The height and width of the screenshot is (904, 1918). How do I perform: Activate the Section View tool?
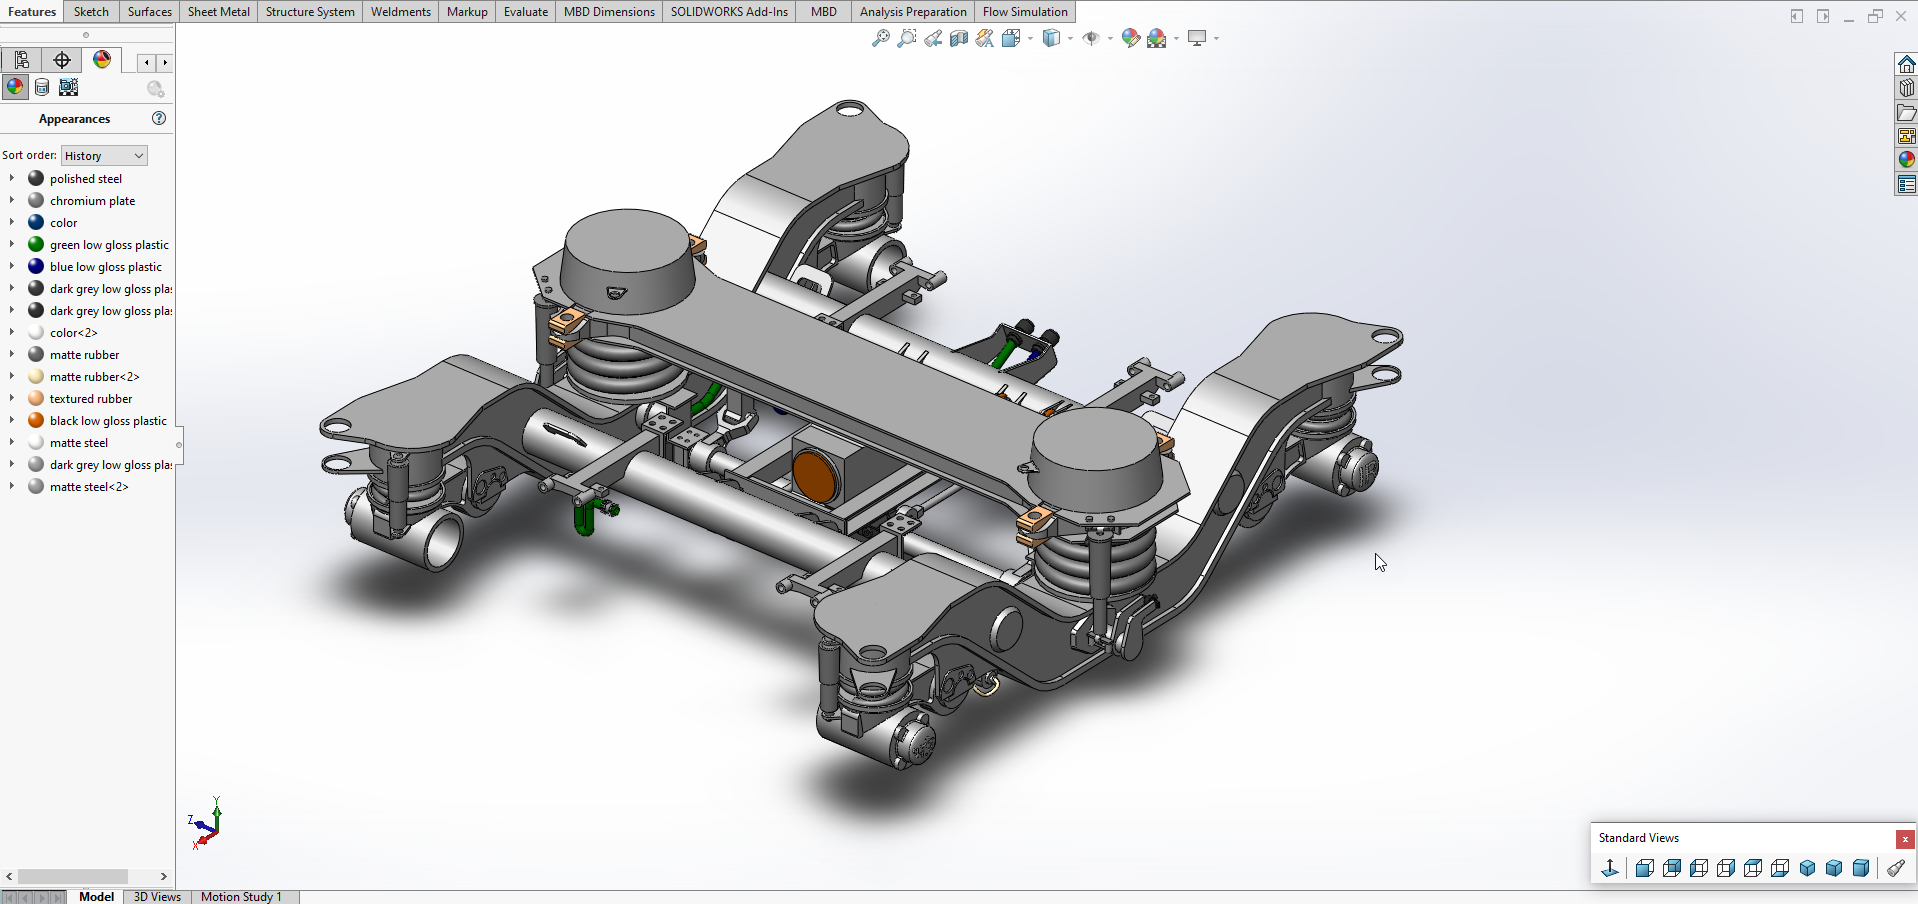coord(959,39)
